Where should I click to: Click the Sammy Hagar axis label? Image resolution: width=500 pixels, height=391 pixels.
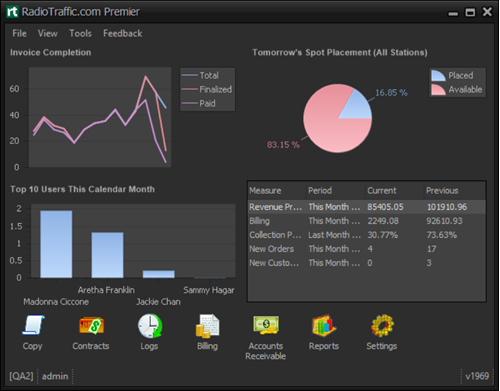(209, 290)
